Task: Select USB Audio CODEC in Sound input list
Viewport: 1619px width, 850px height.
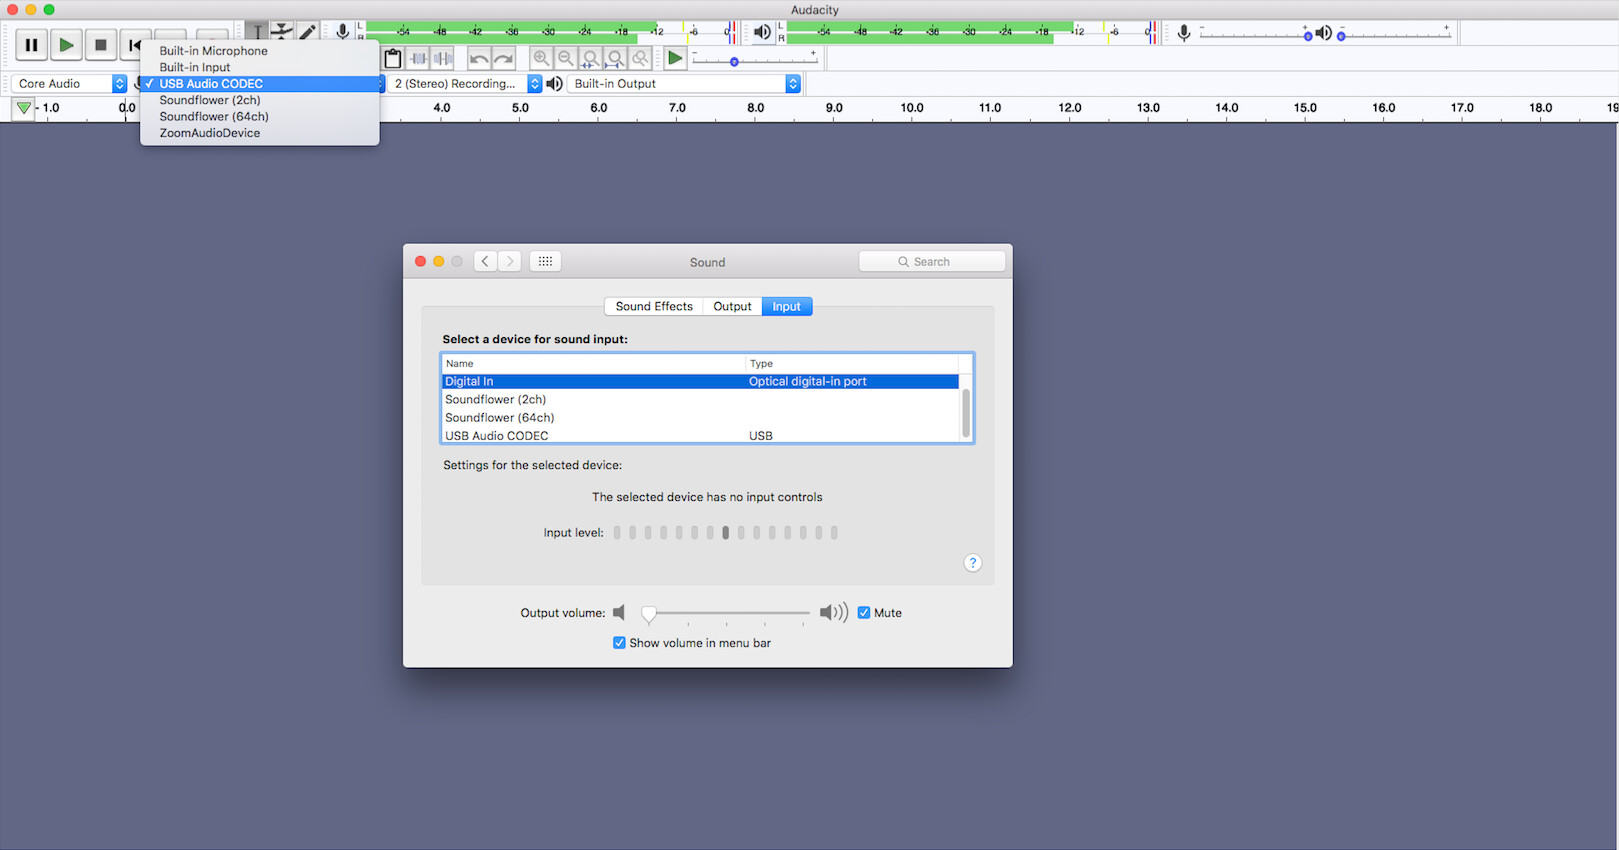Action: (700, 435)
